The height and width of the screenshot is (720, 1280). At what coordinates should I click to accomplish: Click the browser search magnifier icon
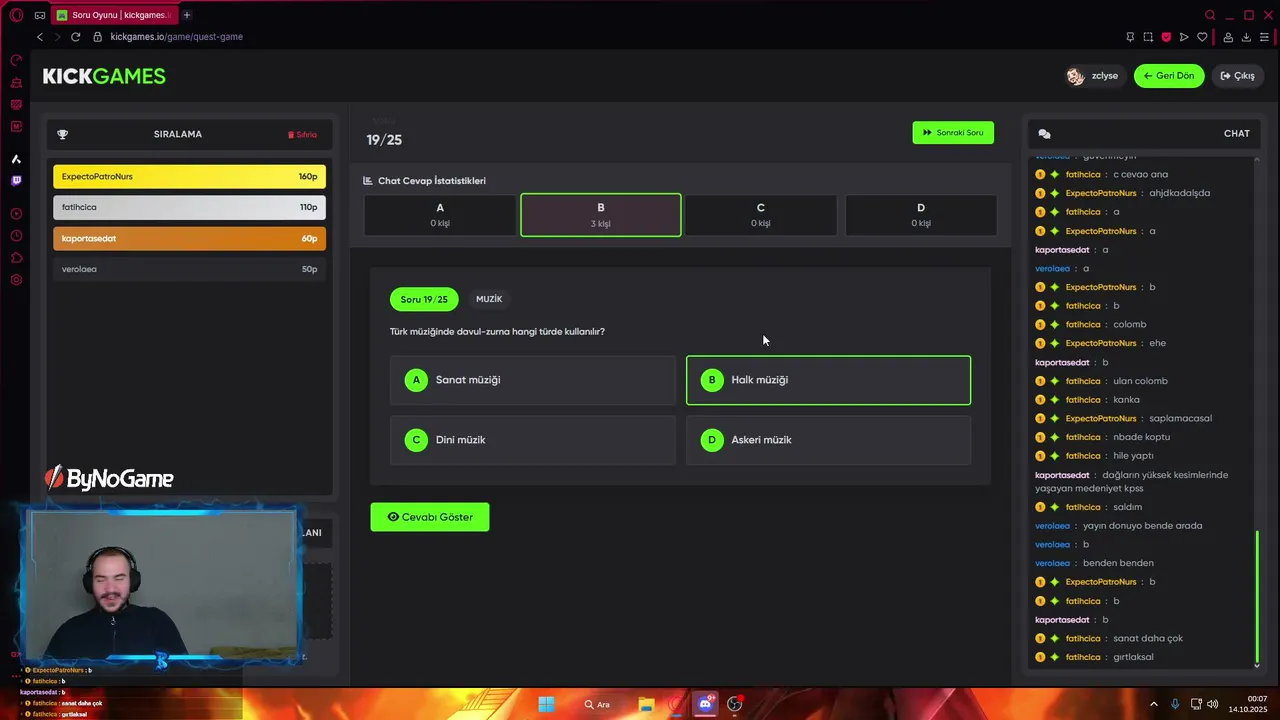click(x=1210, y=15)
